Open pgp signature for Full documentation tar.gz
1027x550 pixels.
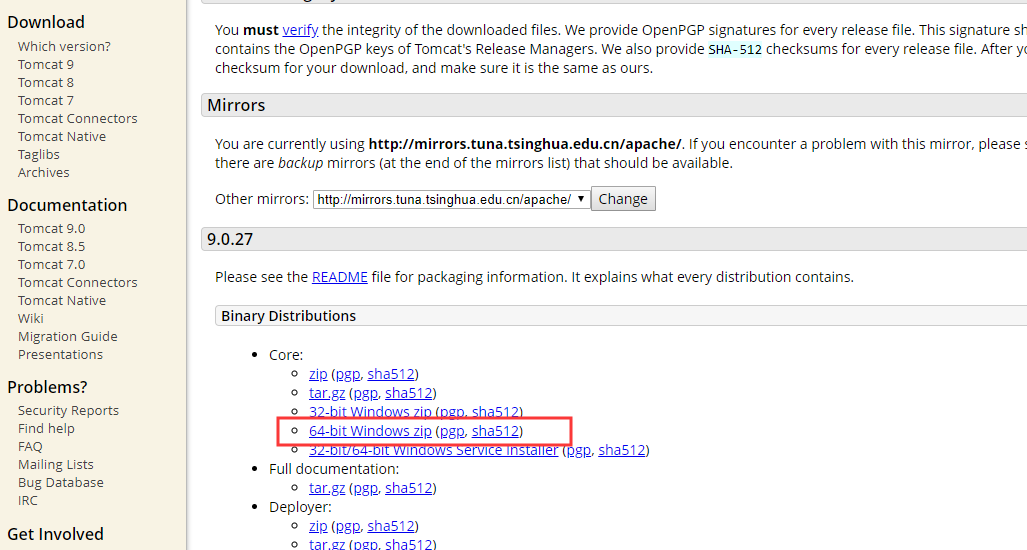(365, 488)
